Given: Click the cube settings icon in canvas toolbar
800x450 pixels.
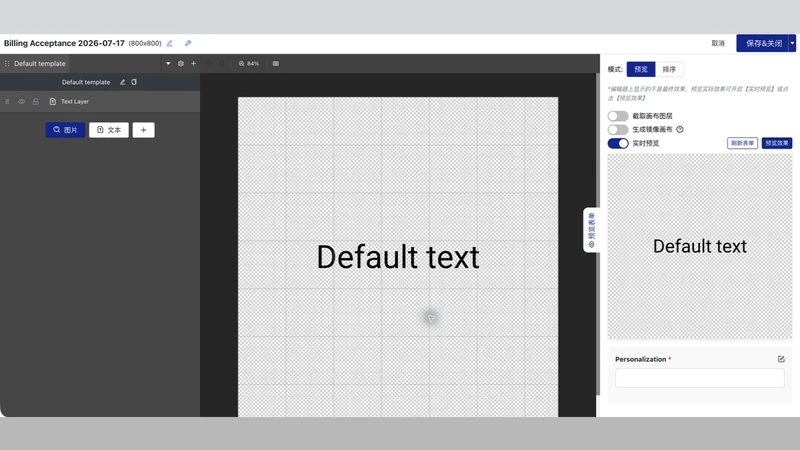Looking at the screenshot, I should pyautogui.click(x=181, y=64).
